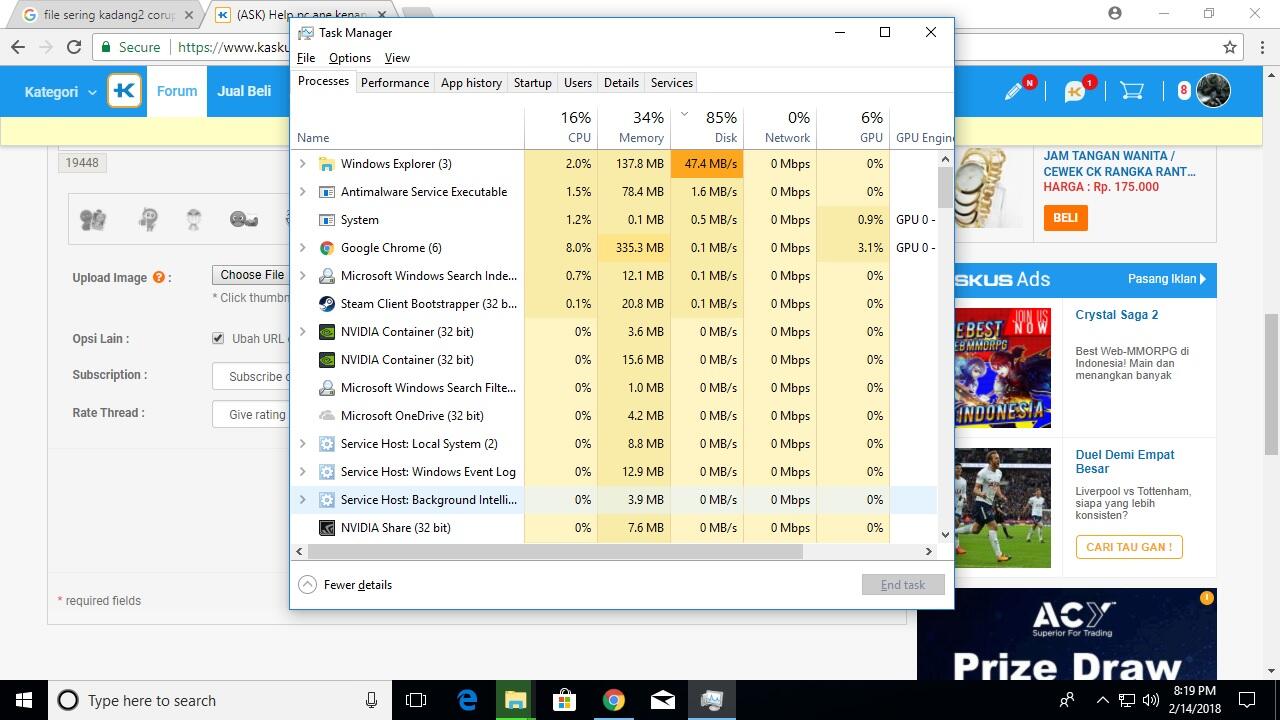Image resolution: width=1280 pixels, height=720 pixels.
Task: Open the Kategori dropdown on Kaskus
Action: click(x=60, y=92)
